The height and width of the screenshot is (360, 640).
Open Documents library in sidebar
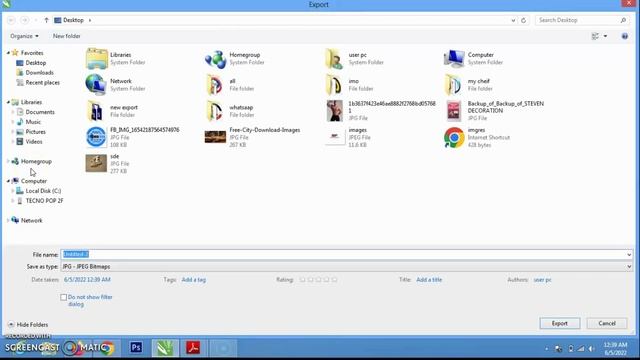pyautogui.click(x=40, y=112)
